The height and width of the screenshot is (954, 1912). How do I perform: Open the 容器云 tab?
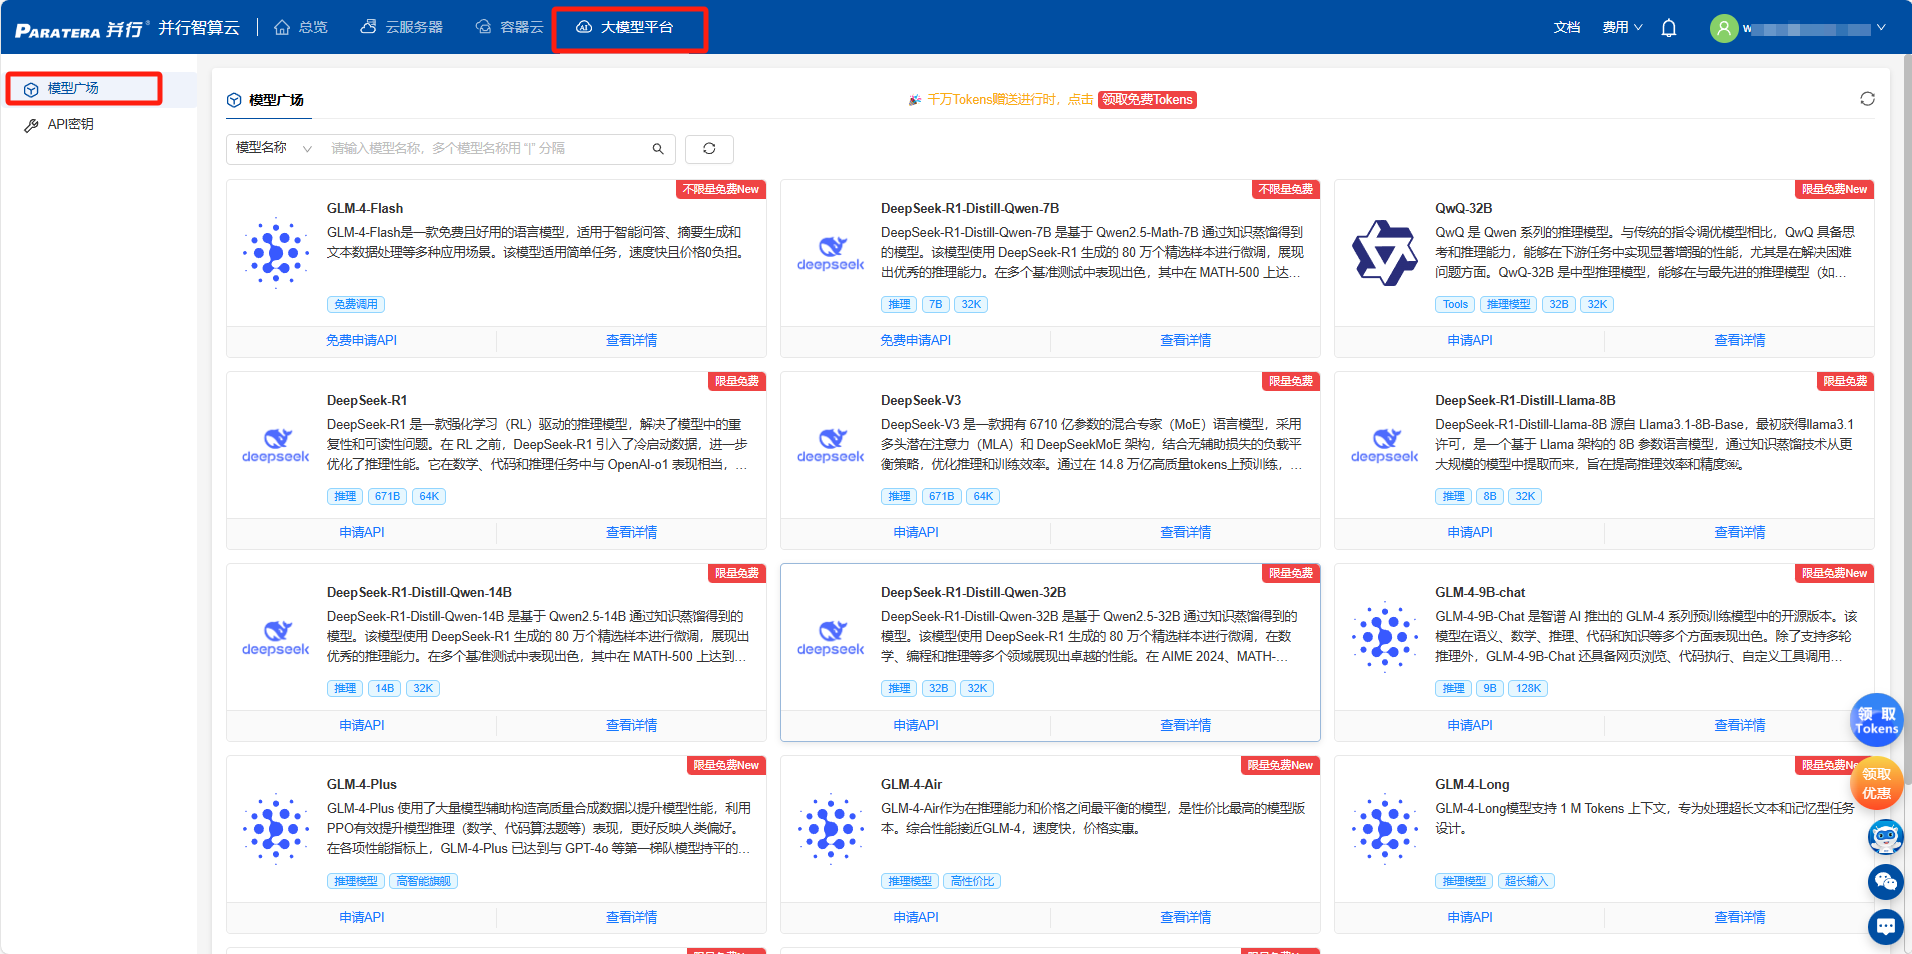tap(509, 27)
